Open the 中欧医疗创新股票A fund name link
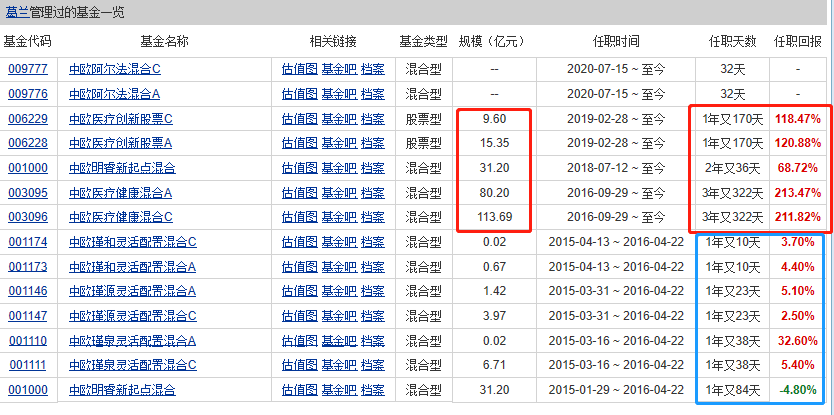Viewport: 834px width, 415px height. [121, 143]
